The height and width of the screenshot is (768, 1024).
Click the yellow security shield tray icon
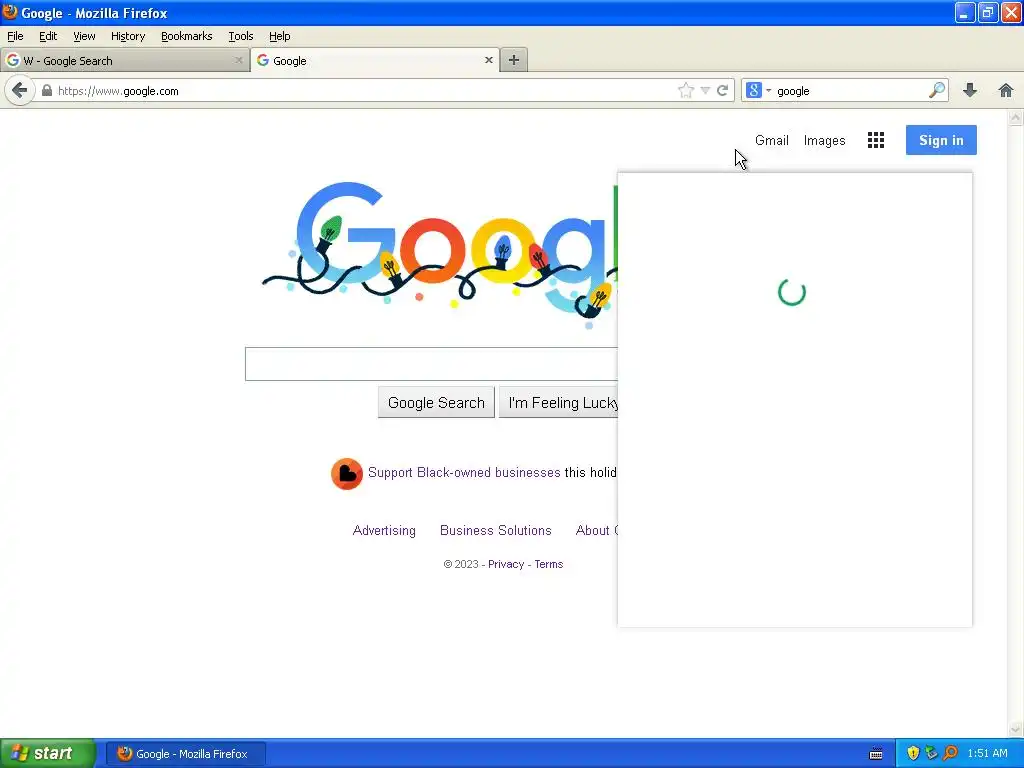coord(913,753)
